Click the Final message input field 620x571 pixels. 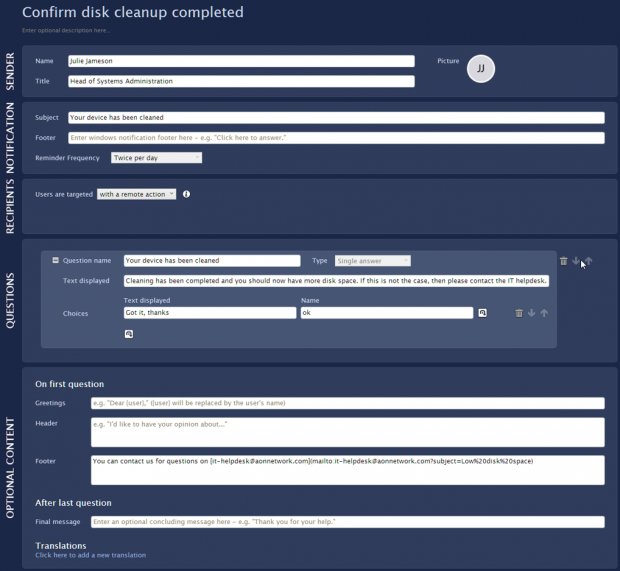(346, 522)
